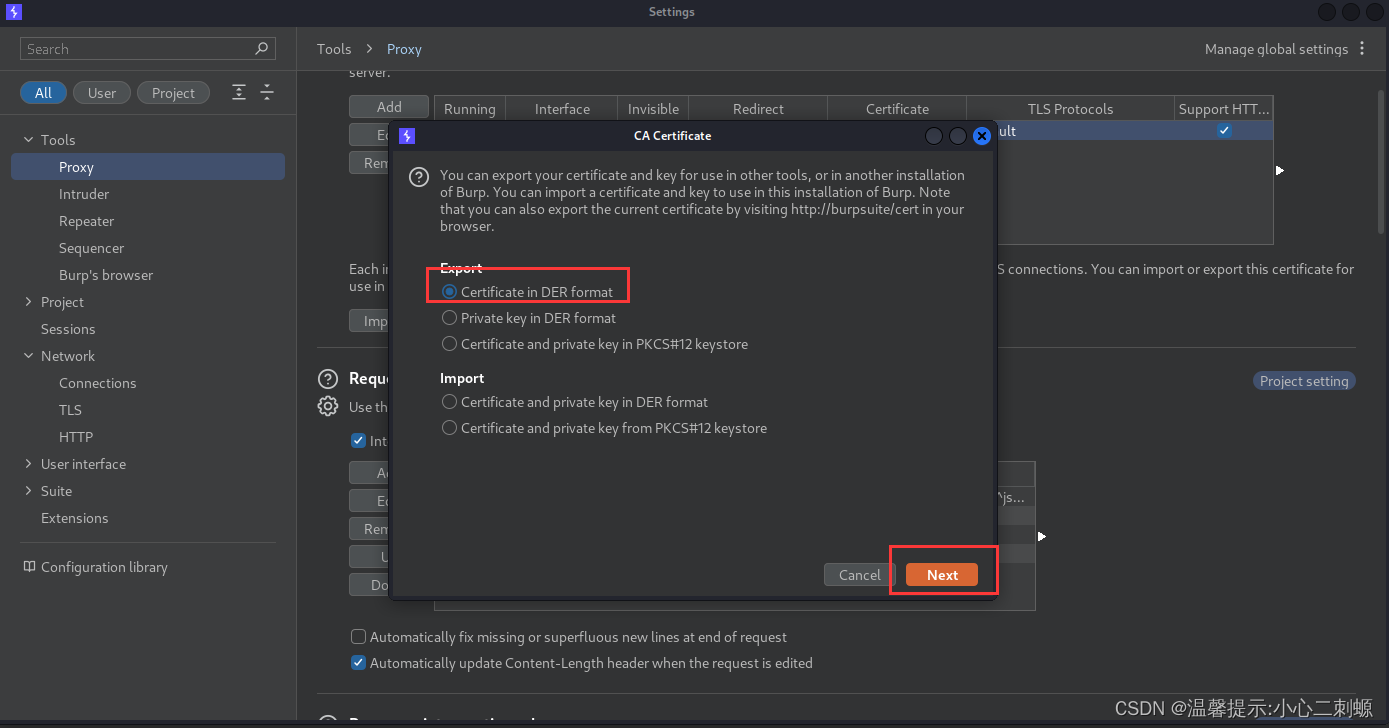Click the Invisible column header
Screen dimensions: 1389x728
pyautogui.click(x=654, y=109)
